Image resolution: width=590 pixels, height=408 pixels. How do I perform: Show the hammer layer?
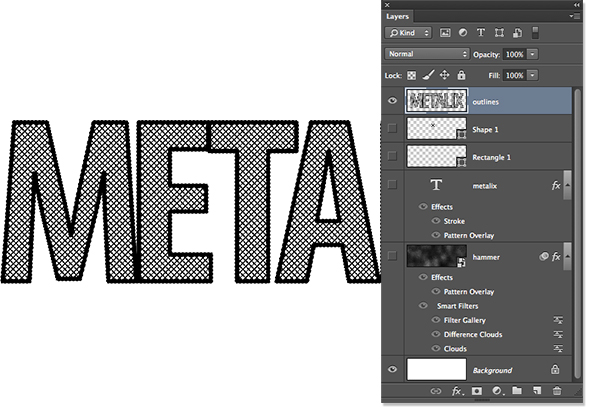tap(392, 256)
